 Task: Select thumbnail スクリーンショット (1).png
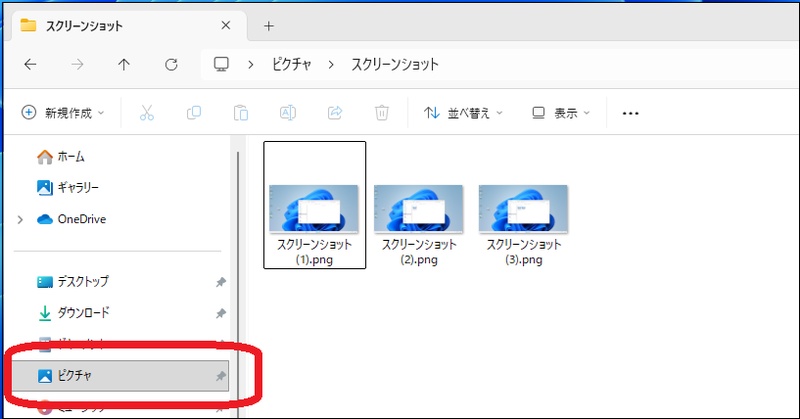point(314,205)
